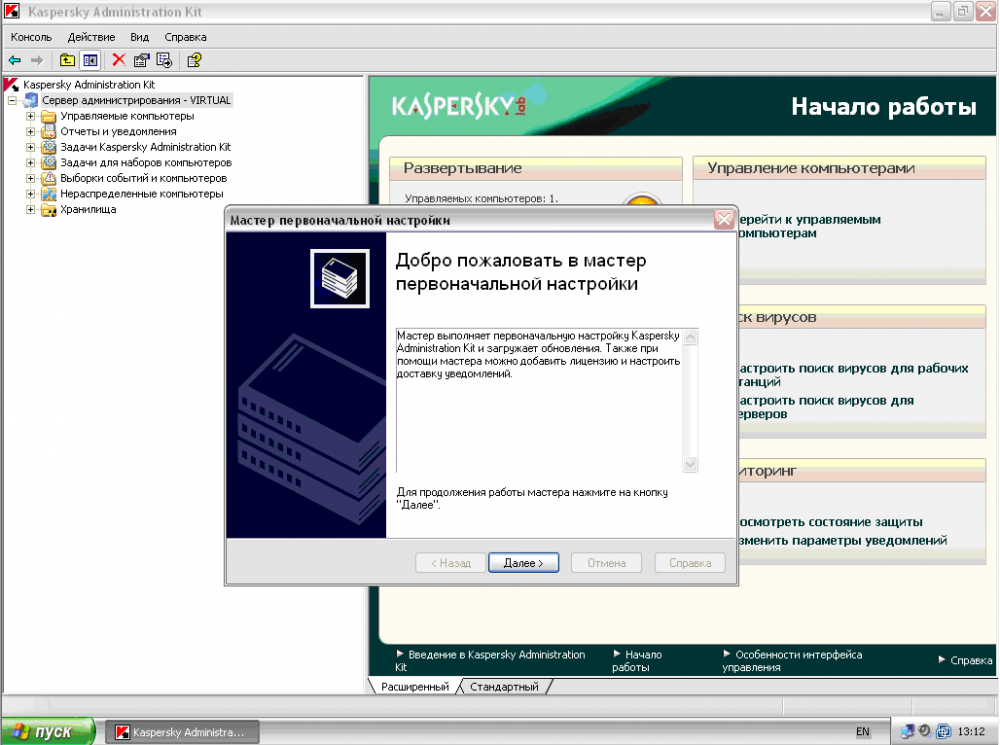The image size is (1000, 745).
Task: Click the tasks for computer sets icon
Action: pyautogui.click(x=48, y=163)
